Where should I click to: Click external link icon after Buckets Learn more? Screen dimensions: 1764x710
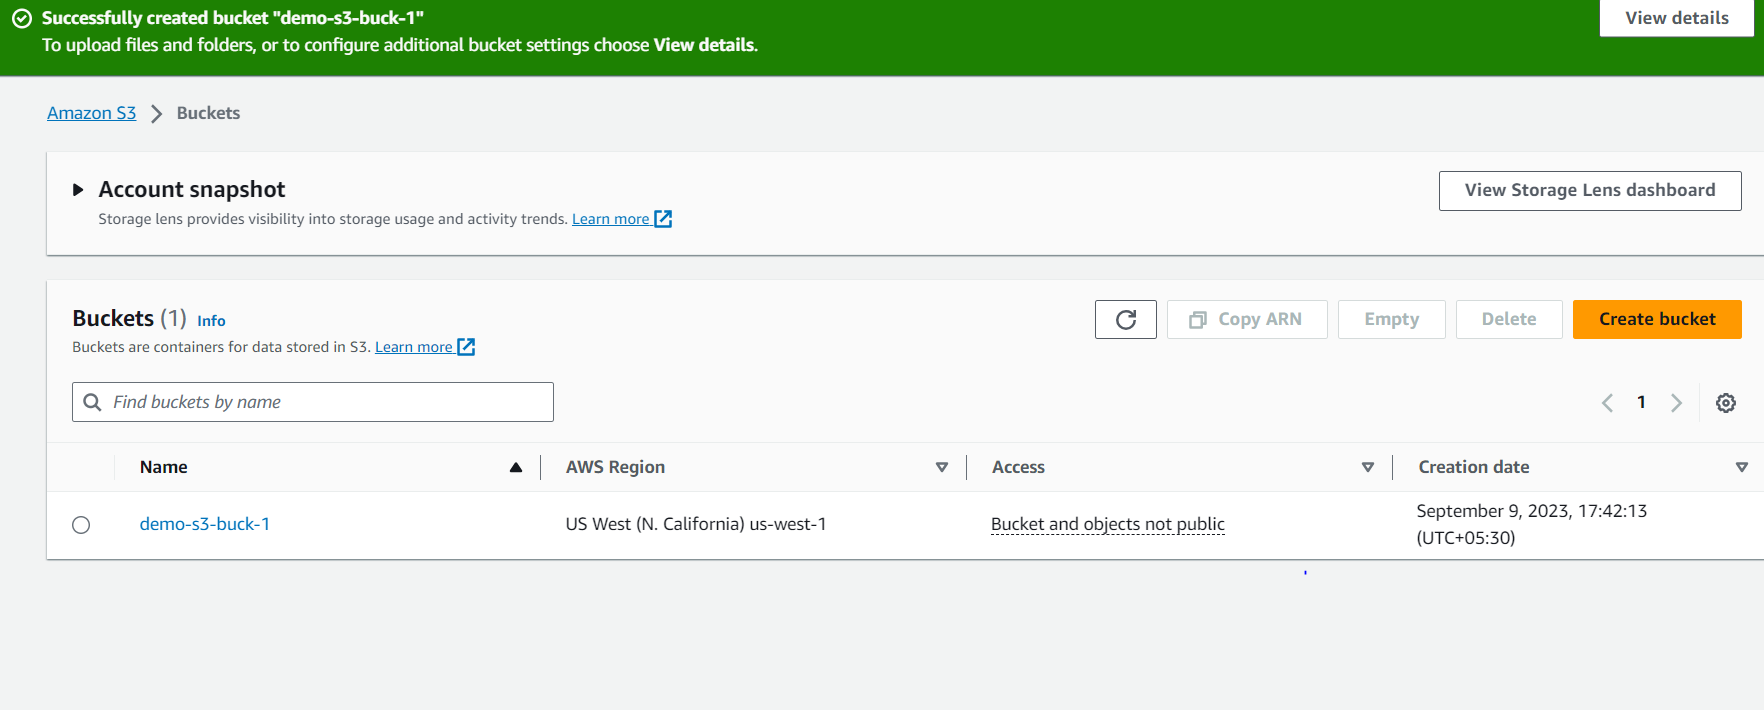click(x=466, y=347)
